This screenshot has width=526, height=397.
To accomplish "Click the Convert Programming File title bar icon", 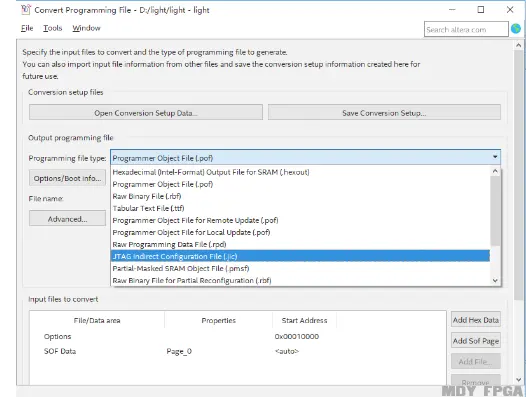I will [x=26, y=9].
